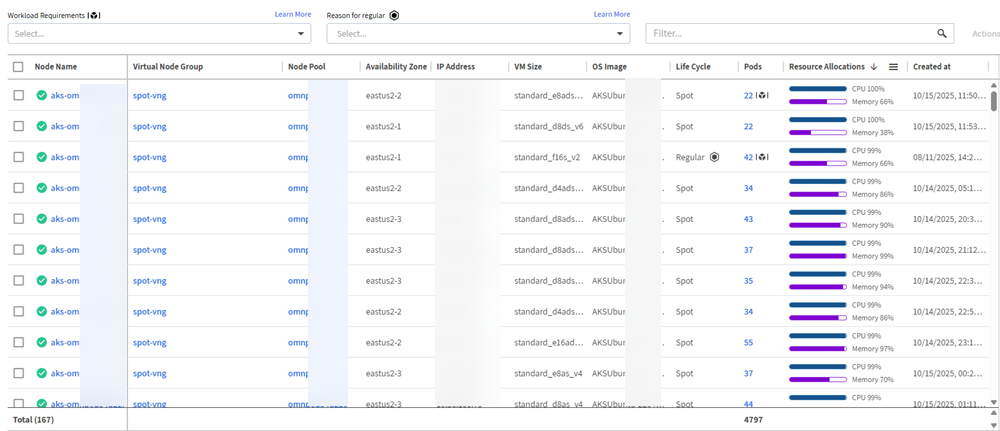Open Learn More link above Workload Requirements
The image size is (1000, 431).
click(293, 14)
